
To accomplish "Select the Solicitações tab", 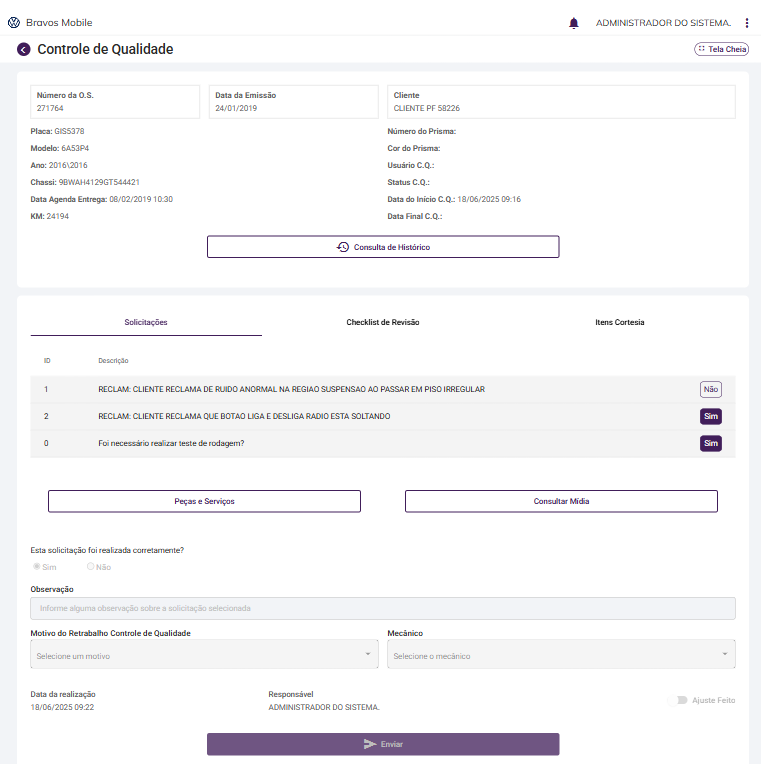I will coord(146,323).
